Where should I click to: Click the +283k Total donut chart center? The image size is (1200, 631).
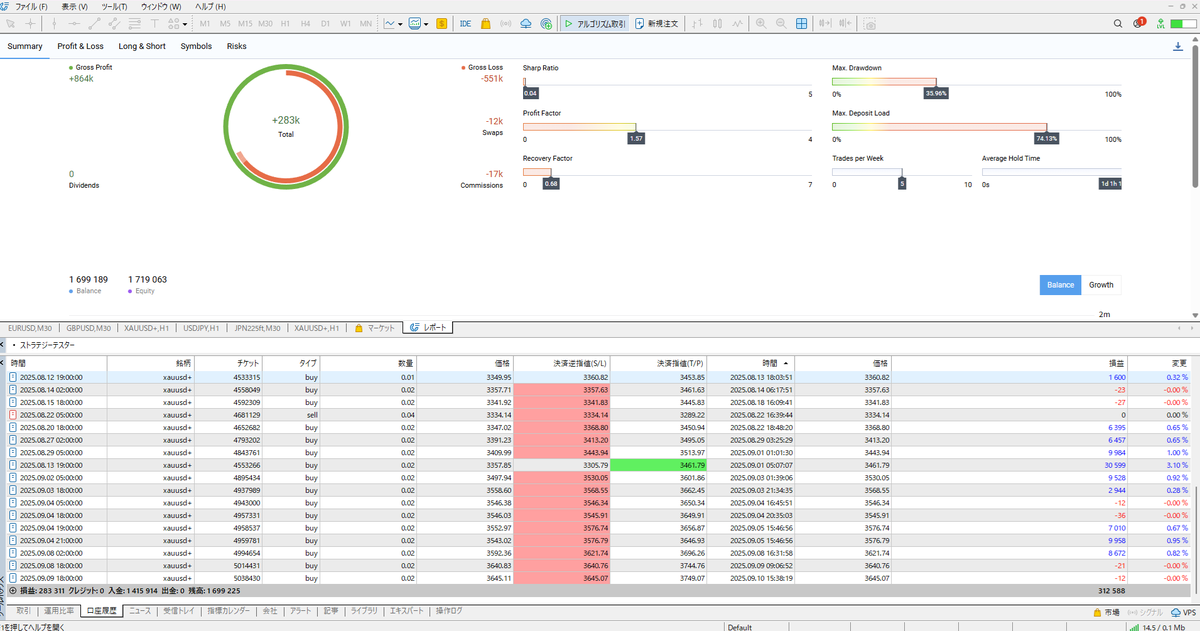[286, 125]
